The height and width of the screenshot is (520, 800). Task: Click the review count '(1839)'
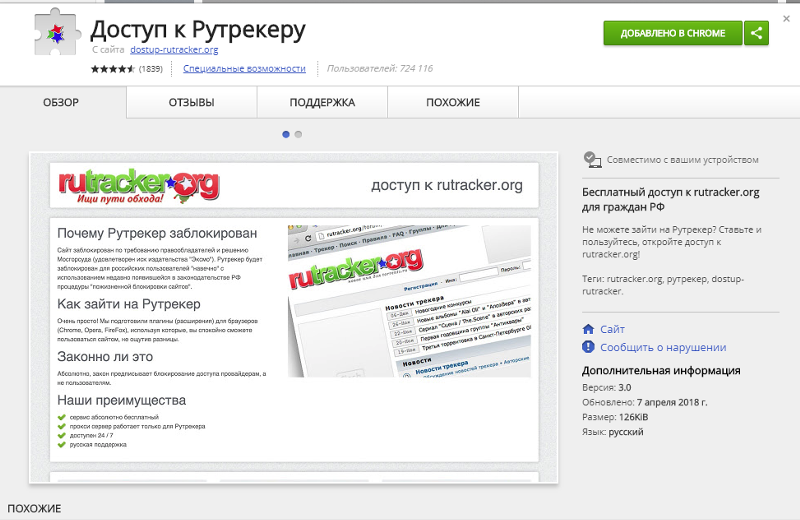tap(151, 69)
